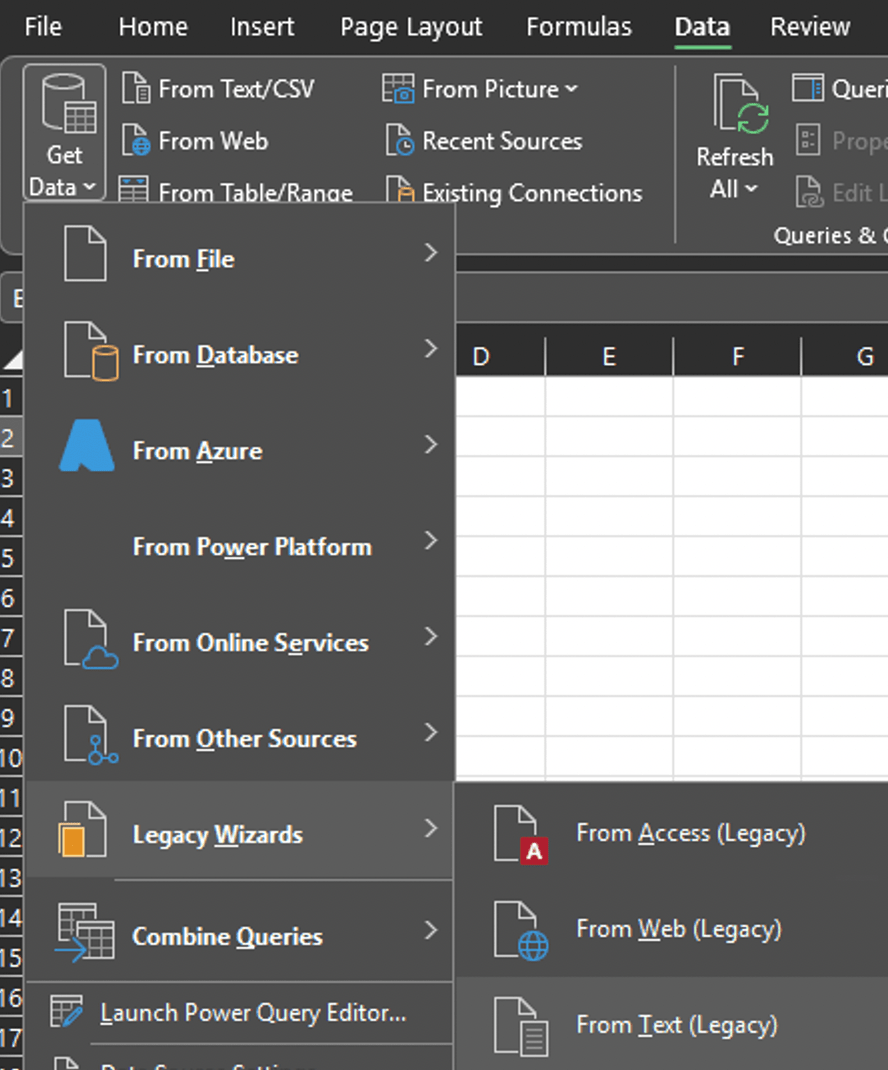The width and height of the screenshot is (888, 1070).
Task: Click the Queries & Connections pane icon
Action: point(808,89)
